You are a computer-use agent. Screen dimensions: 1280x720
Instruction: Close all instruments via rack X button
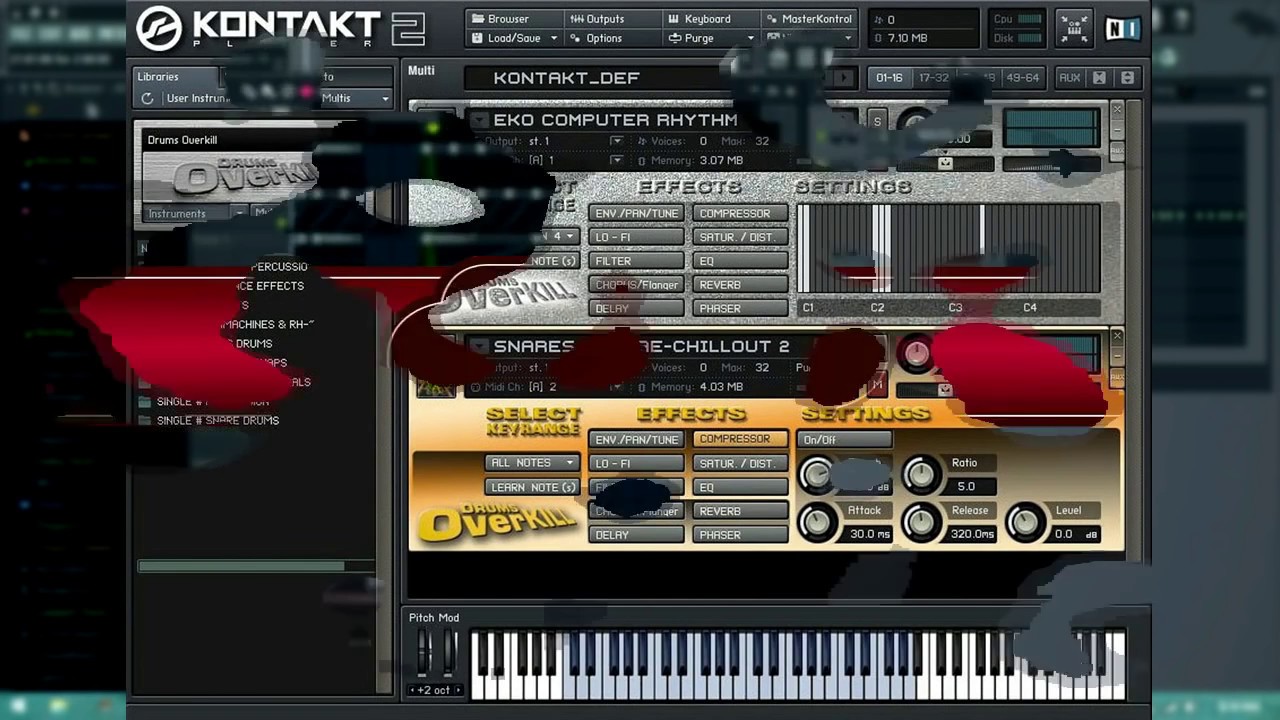click(1099, 78)
